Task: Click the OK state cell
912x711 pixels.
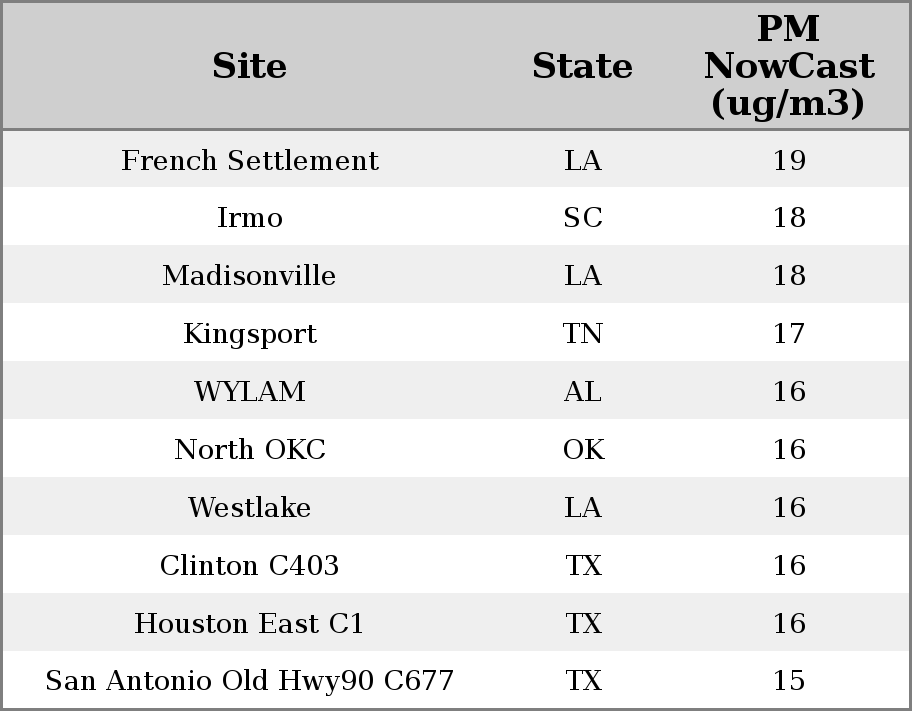Action: coord(583,449)
